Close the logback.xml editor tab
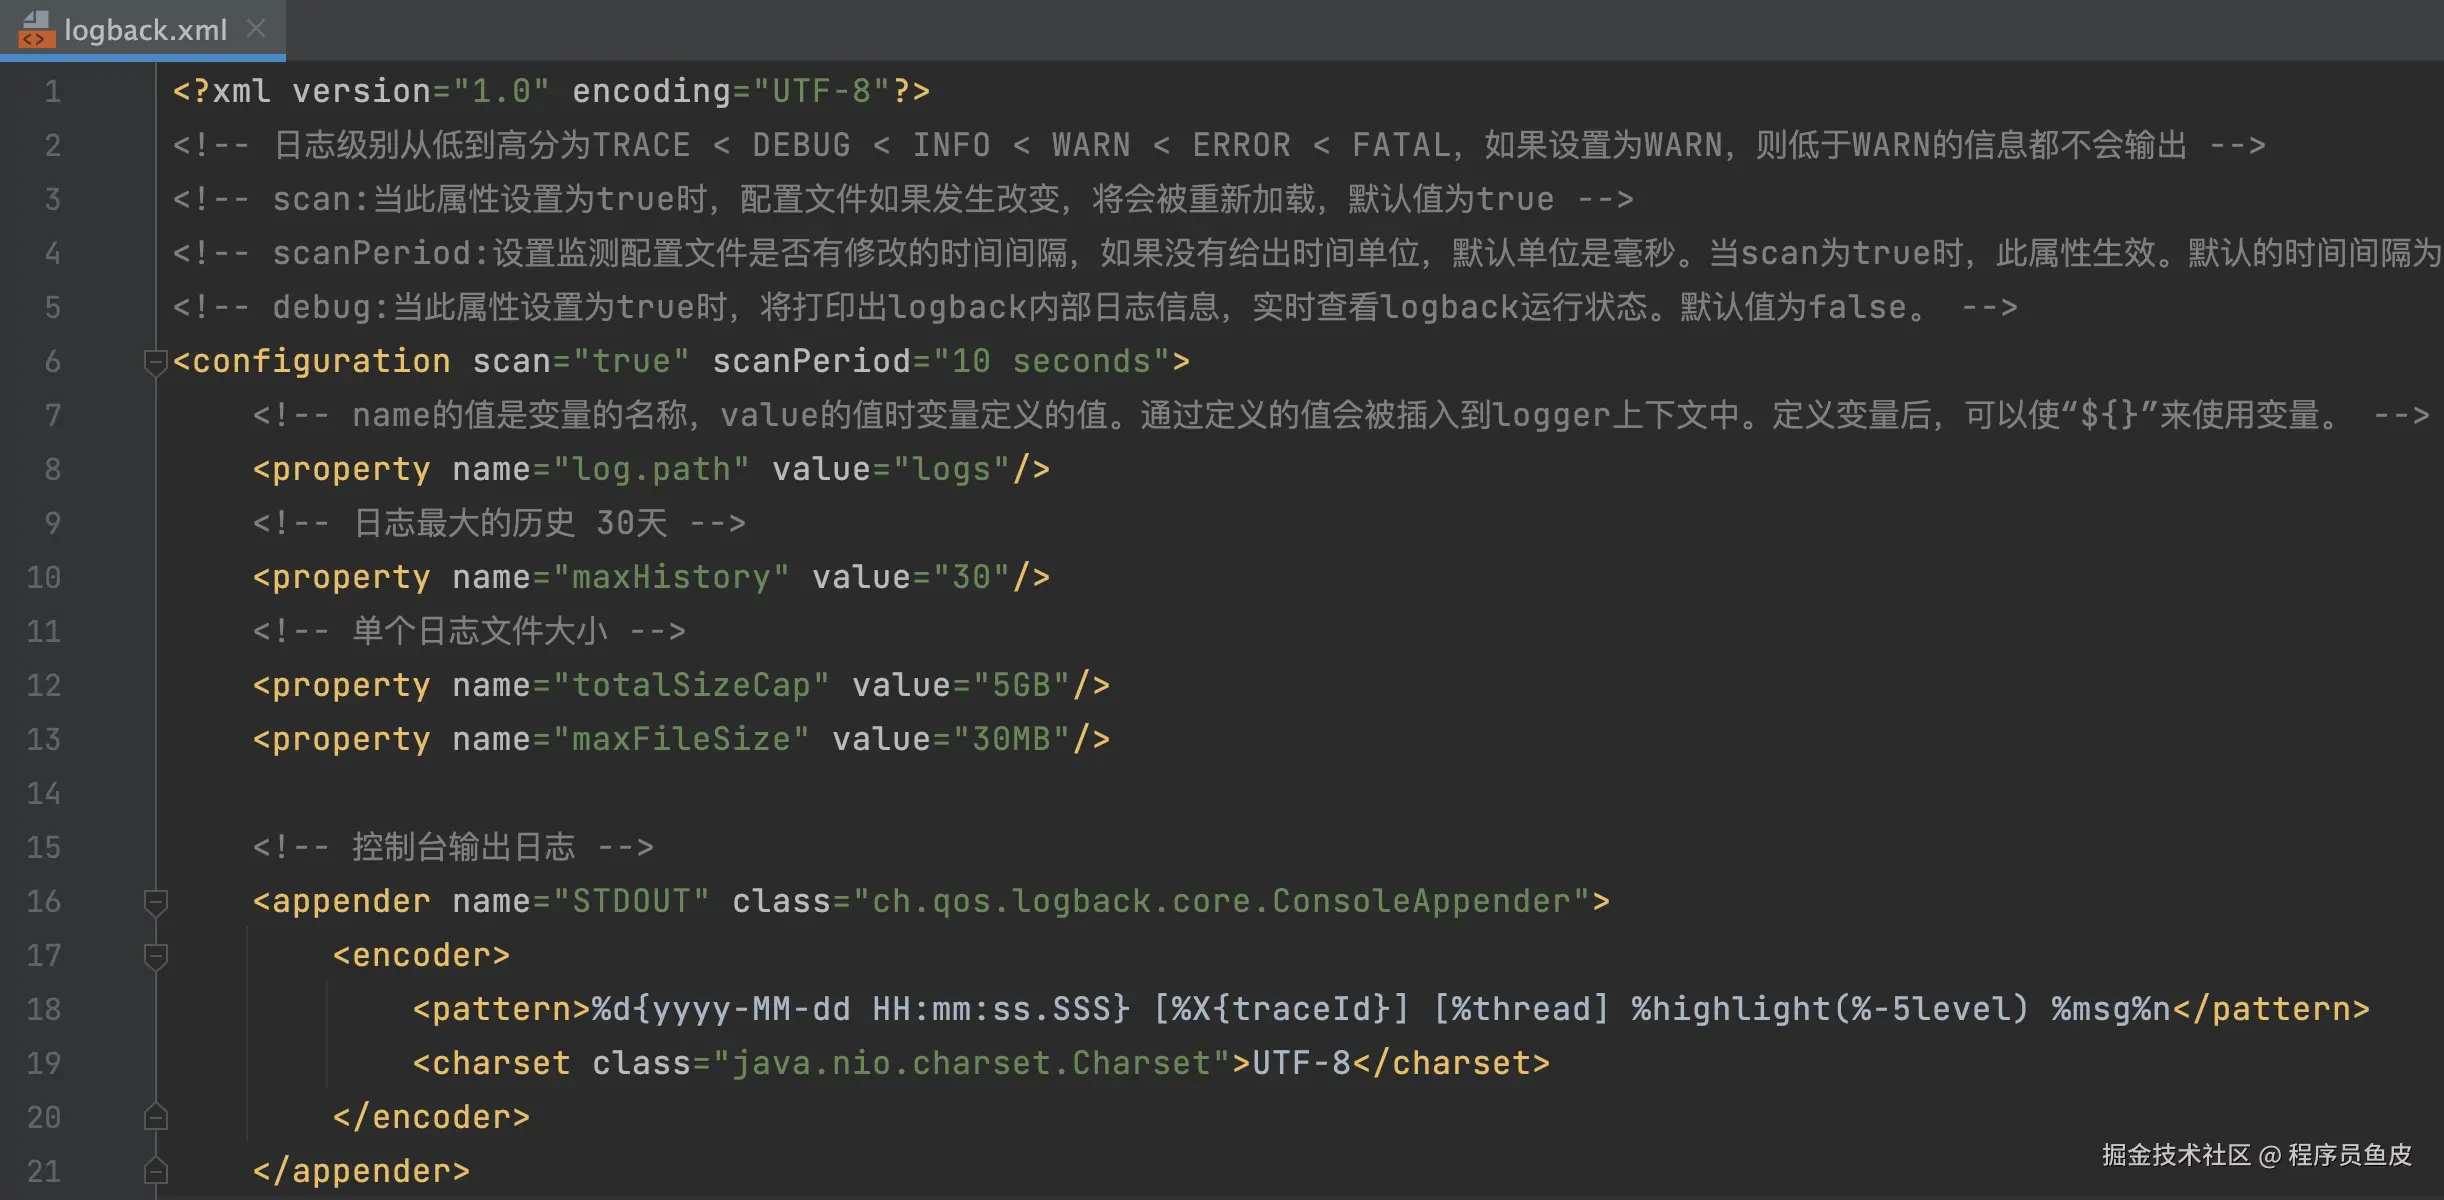This screenshot has height=1200, width=2444. 256,29
